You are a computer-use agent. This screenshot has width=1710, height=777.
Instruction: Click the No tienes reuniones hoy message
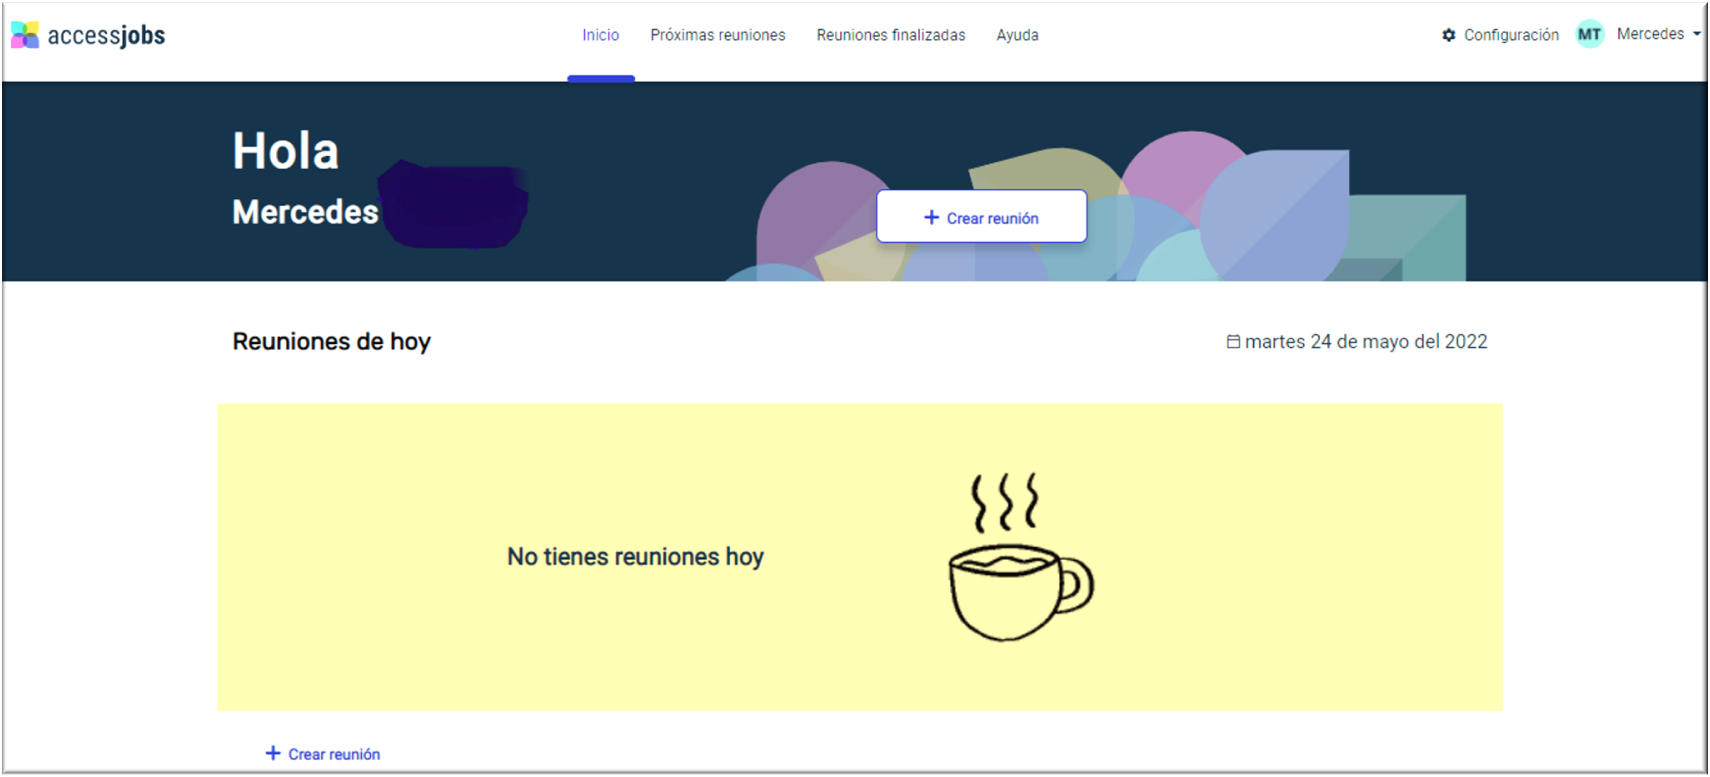pos(635,557)
